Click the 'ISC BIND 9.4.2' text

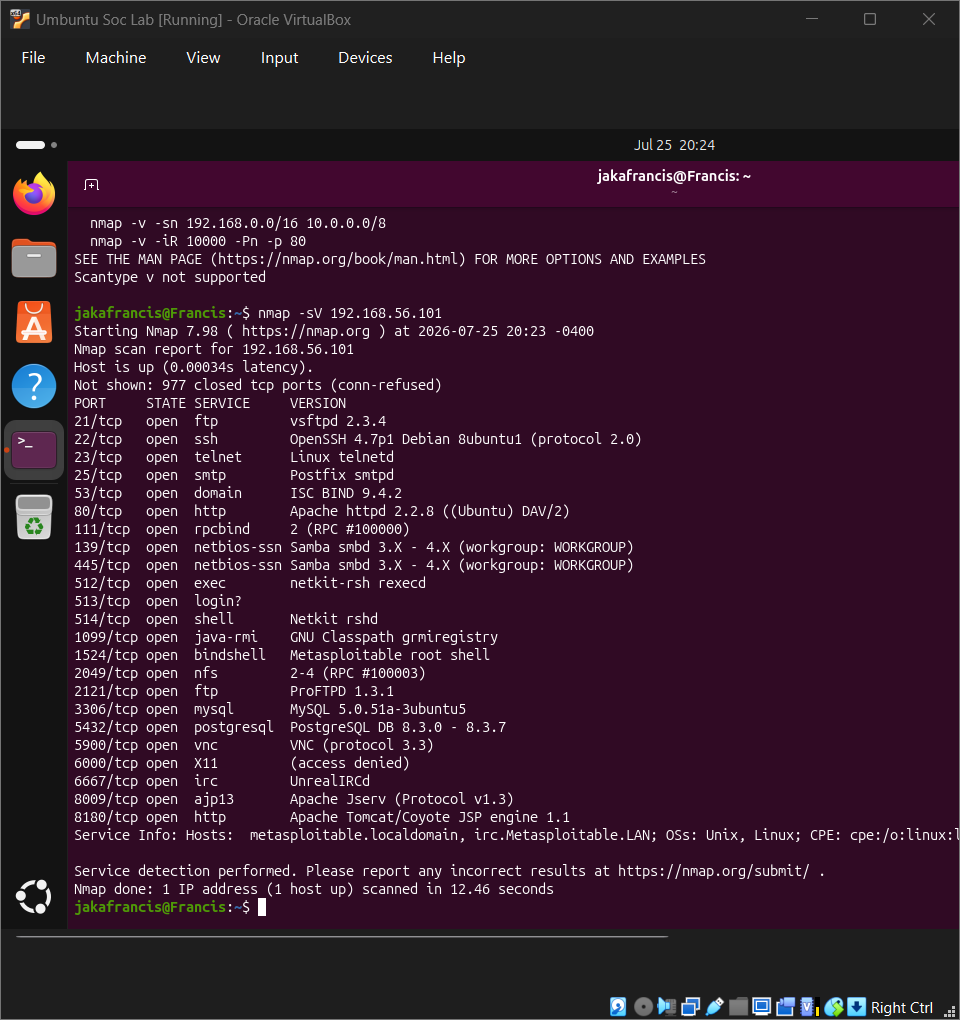point(345,493)
